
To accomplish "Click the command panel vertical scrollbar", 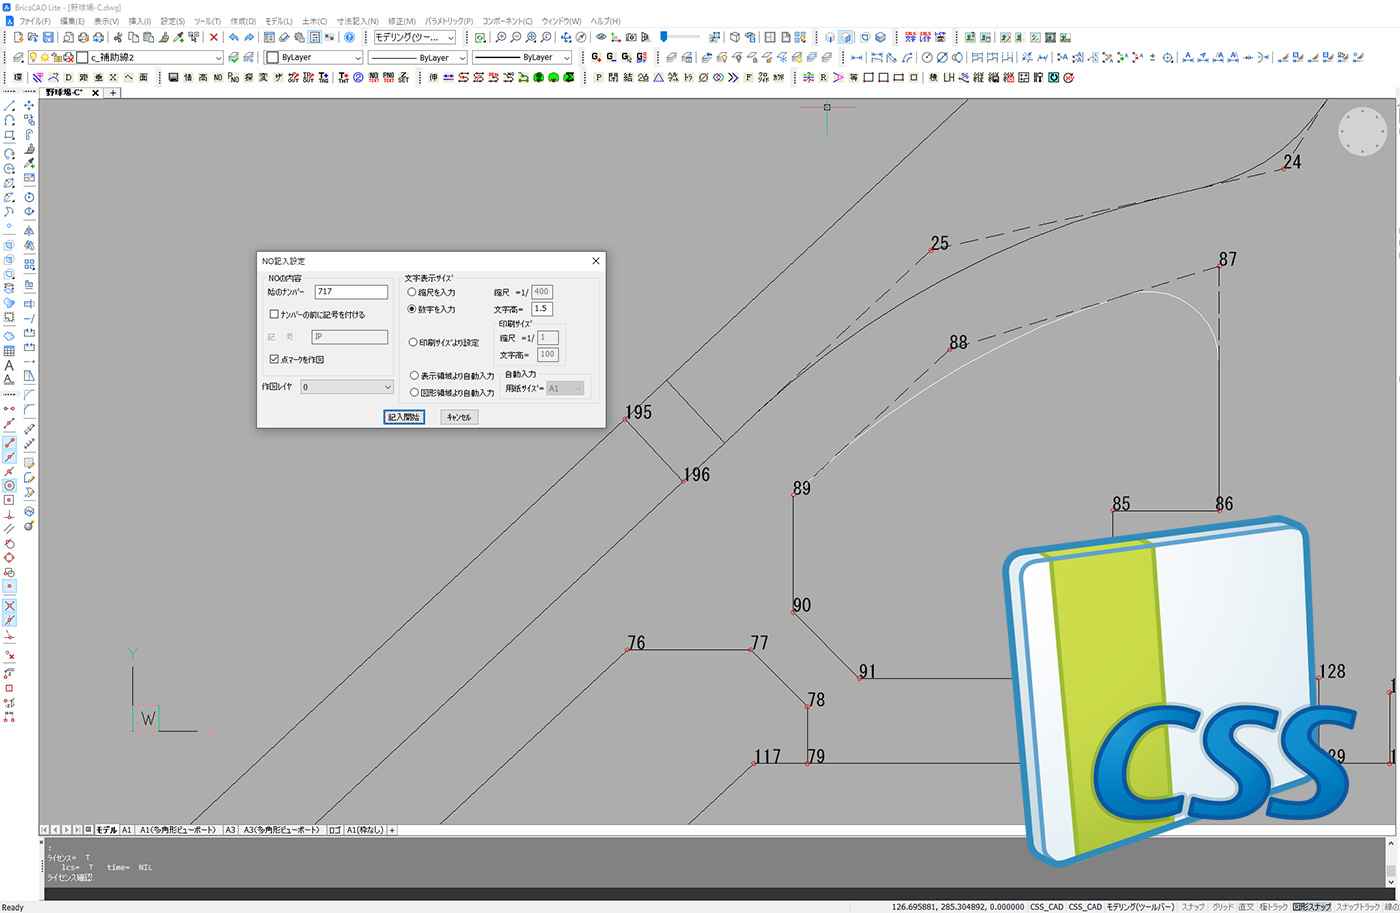I will [x=1391, y=862].
